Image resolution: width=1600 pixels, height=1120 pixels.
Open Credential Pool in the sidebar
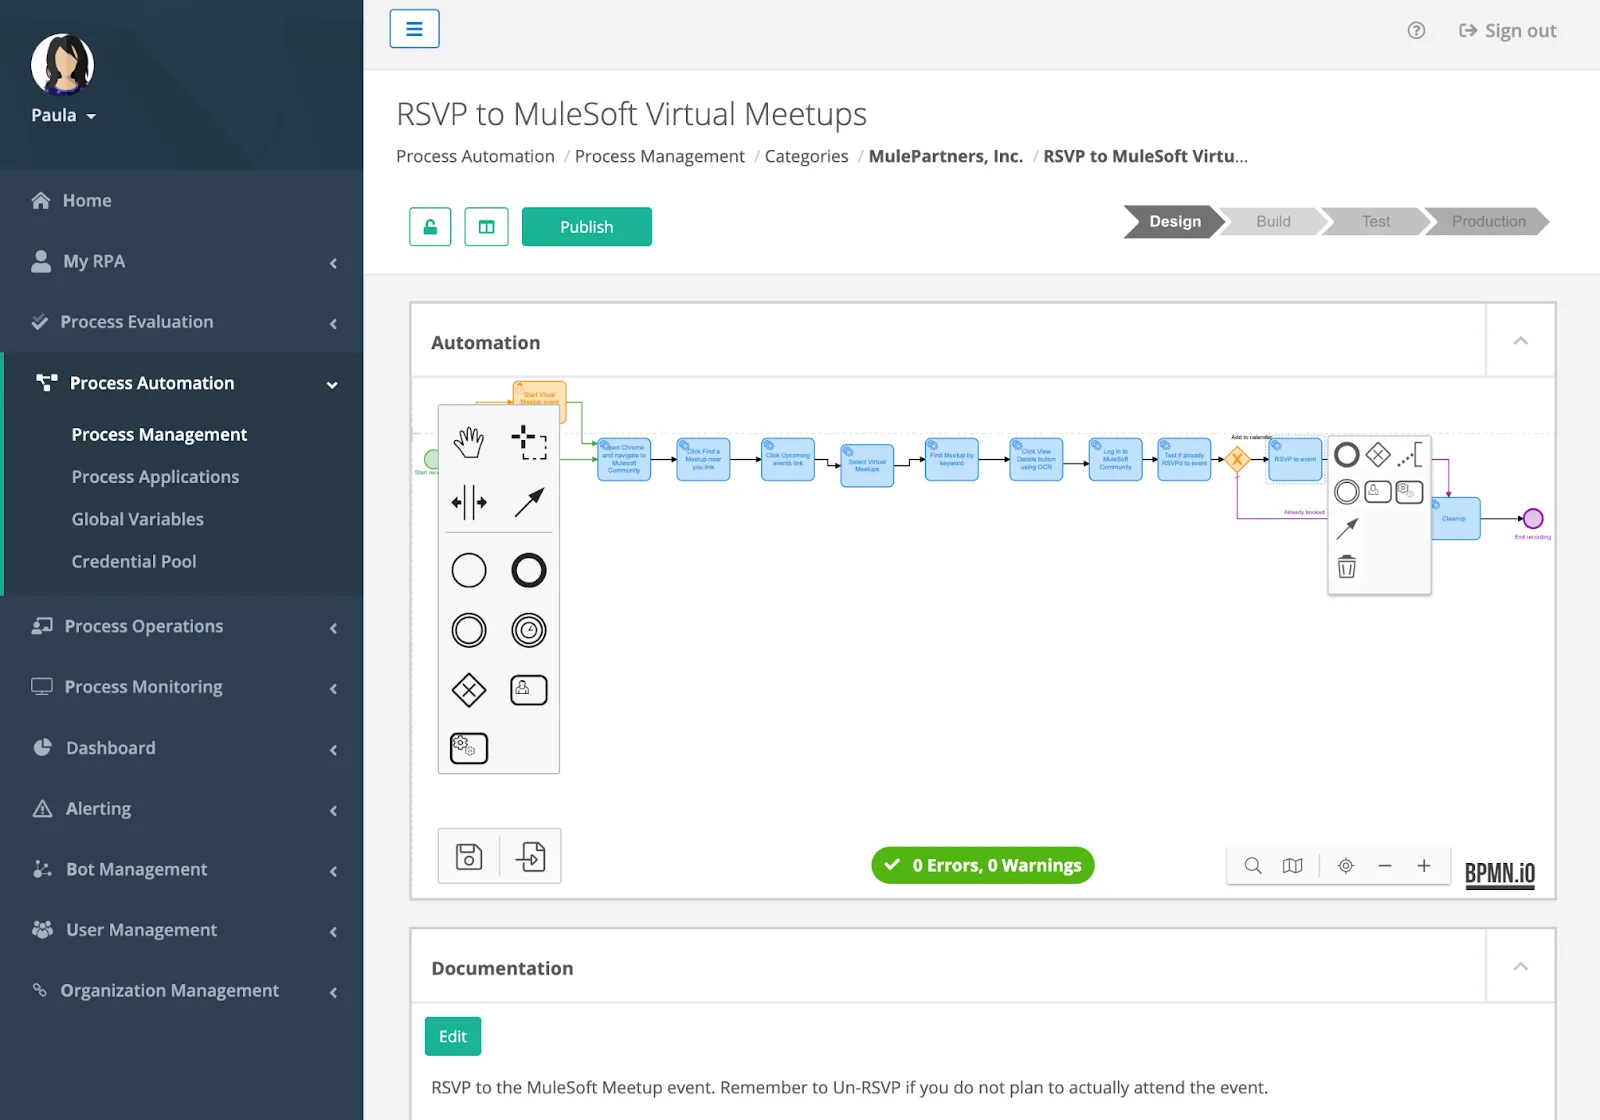(x=134, y=562)
